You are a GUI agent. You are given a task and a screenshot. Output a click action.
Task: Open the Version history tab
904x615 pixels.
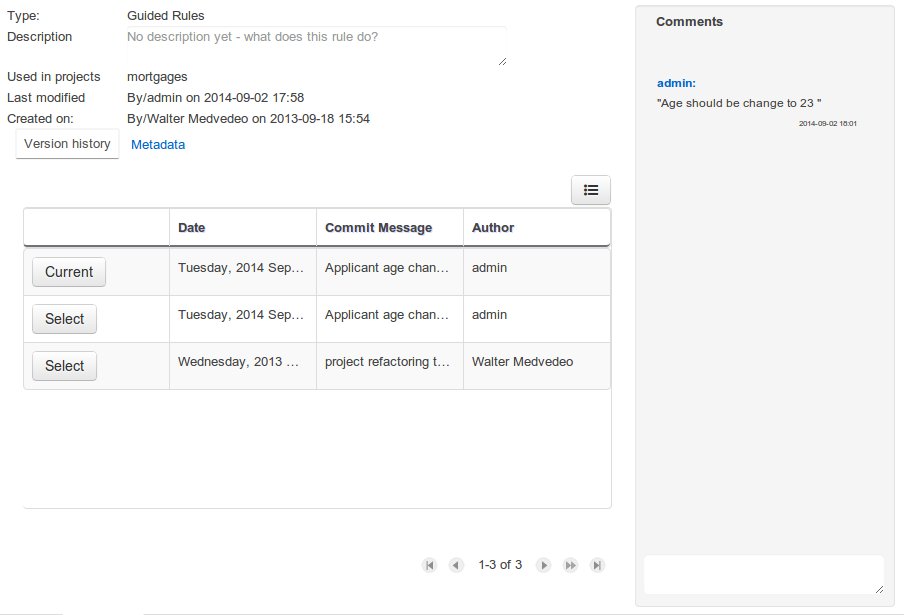point(67,144)
